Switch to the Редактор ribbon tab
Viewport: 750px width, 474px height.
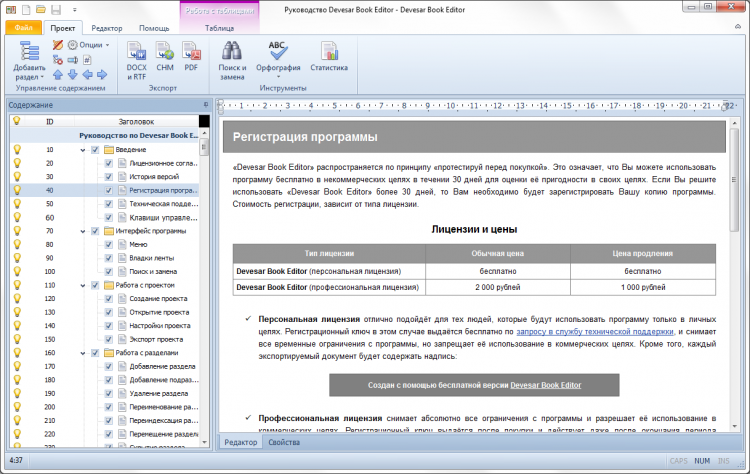[x=106, y=29]
